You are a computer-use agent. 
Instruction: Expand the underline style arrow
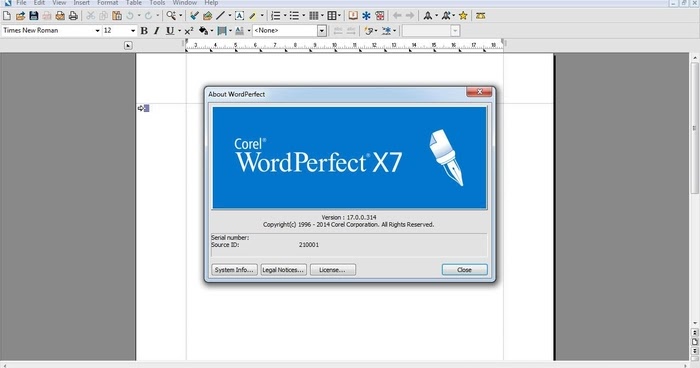click(179, 31)
